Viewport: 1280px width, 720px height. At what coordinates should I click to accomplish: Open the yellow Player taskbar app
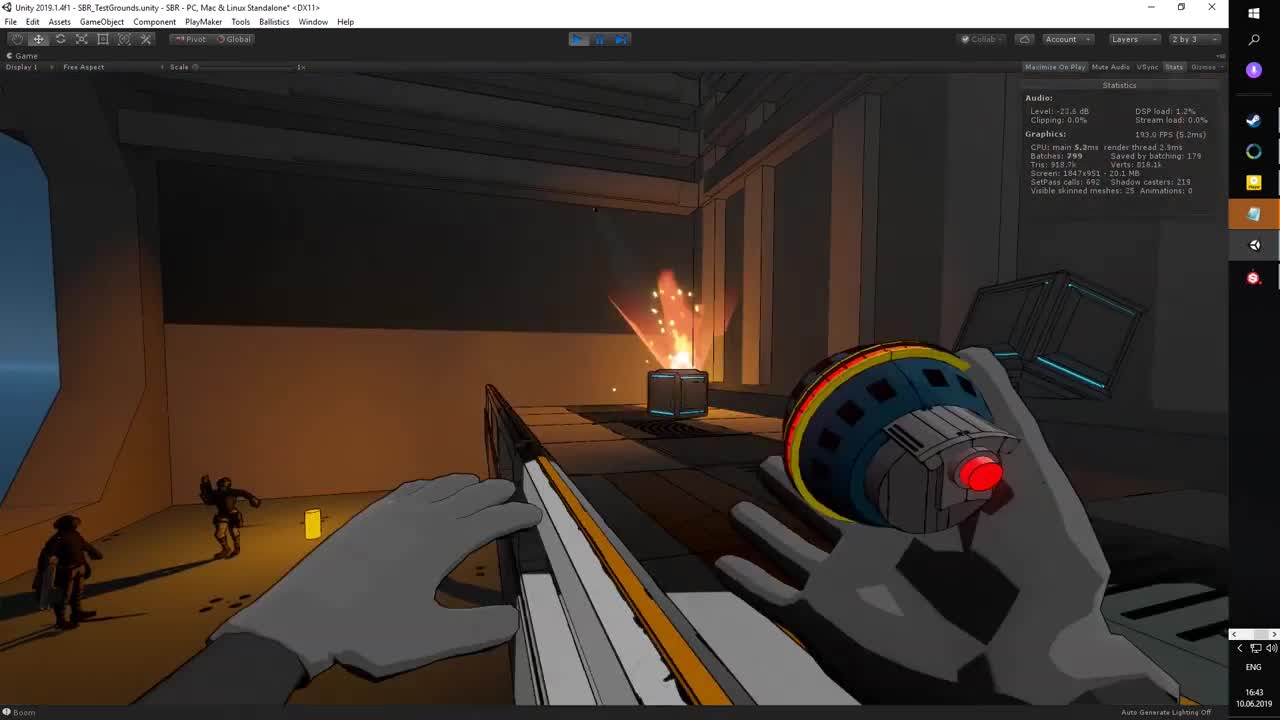click(x=1254, y=183)
